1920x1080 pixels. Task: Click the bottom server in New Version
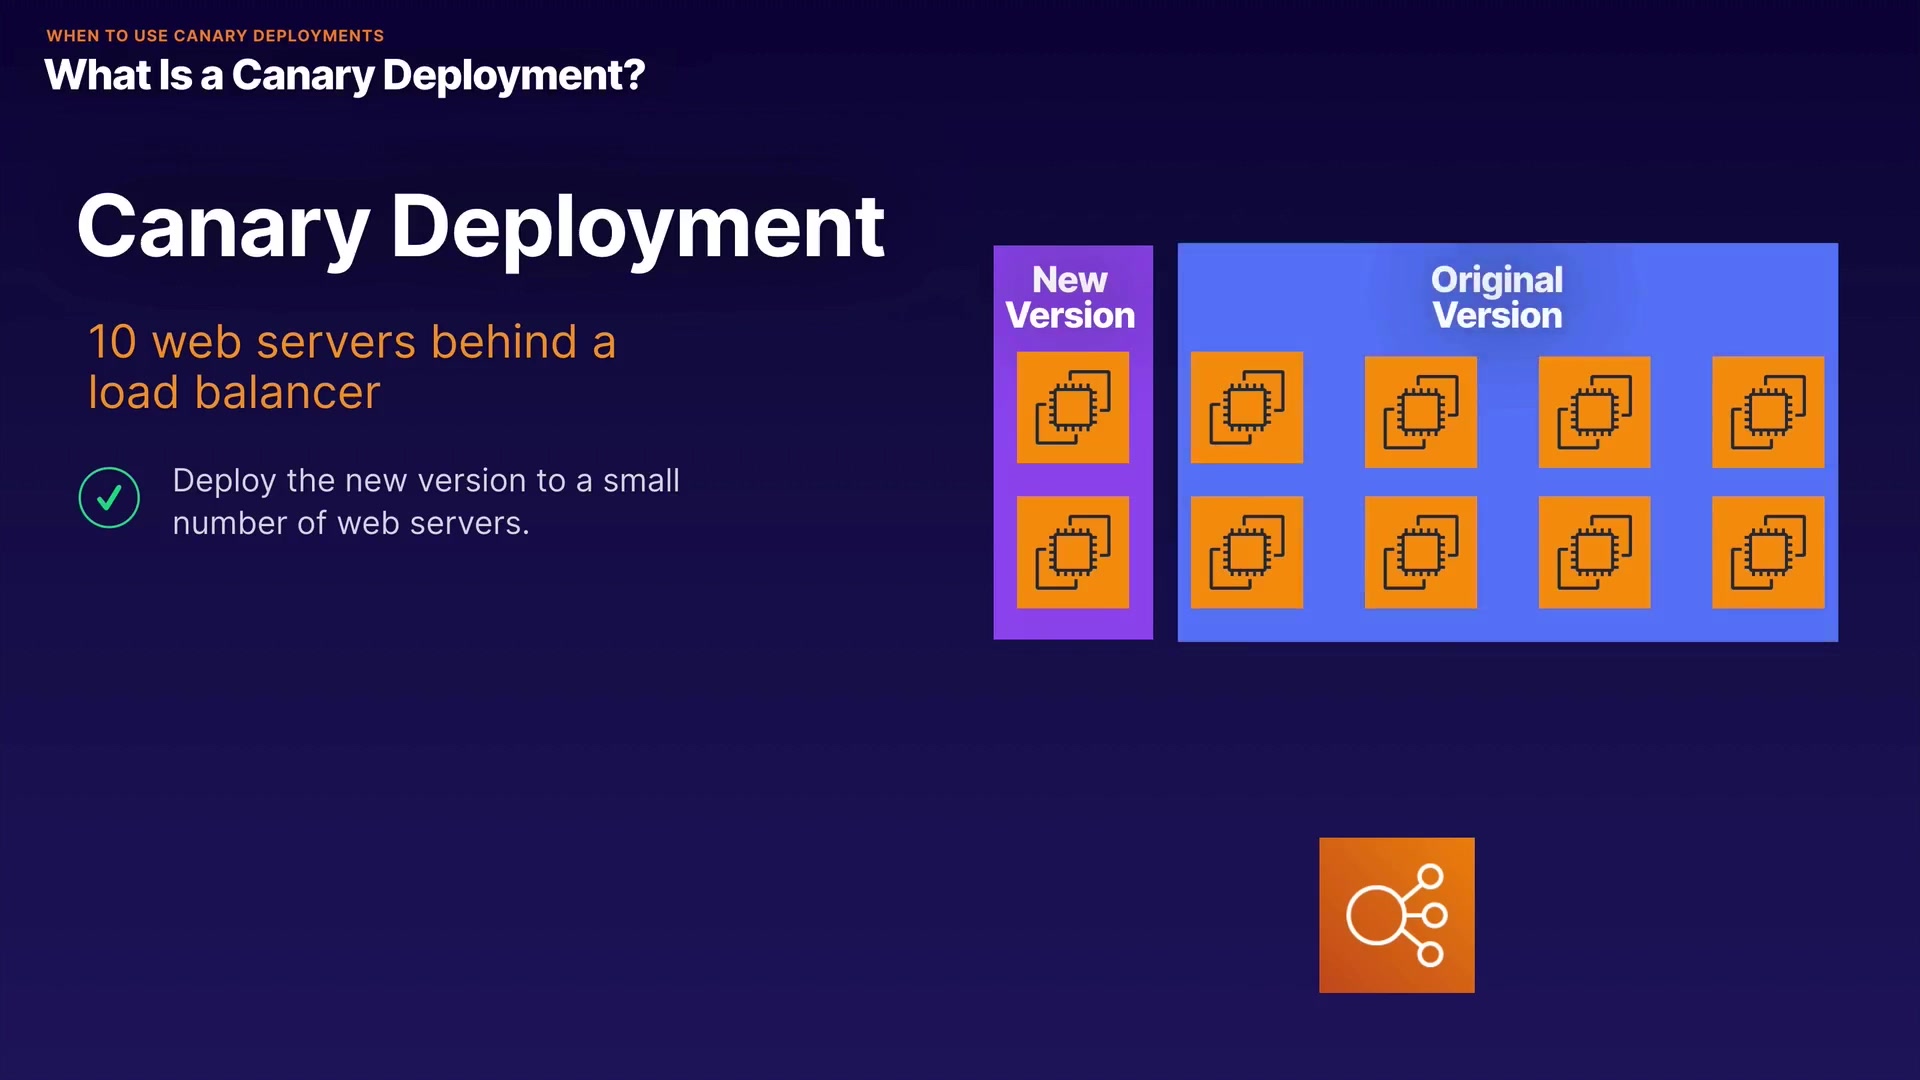1072,552
